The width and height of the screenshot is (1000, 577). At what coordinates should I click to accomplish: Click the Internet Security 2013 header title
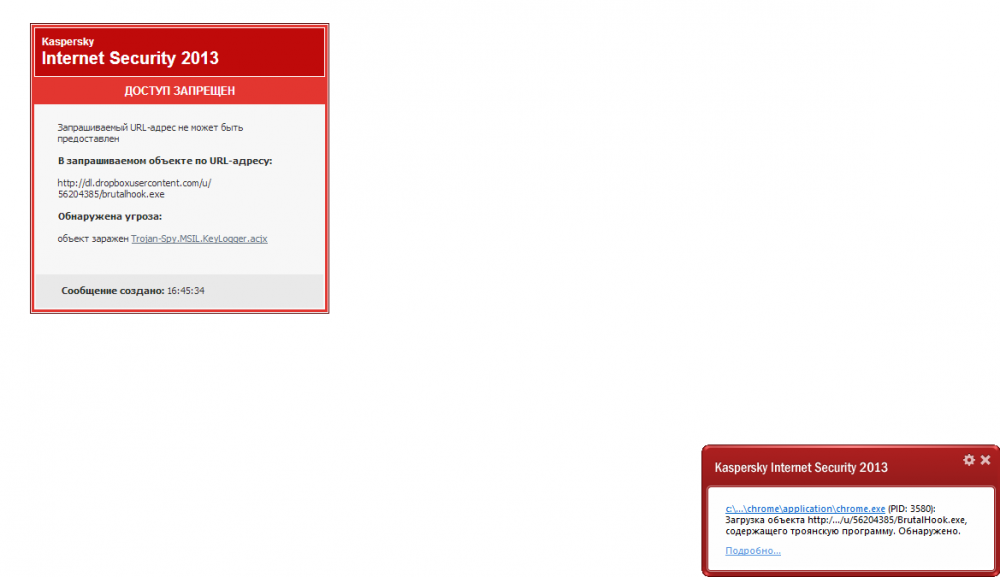click(x=130, y=58)
